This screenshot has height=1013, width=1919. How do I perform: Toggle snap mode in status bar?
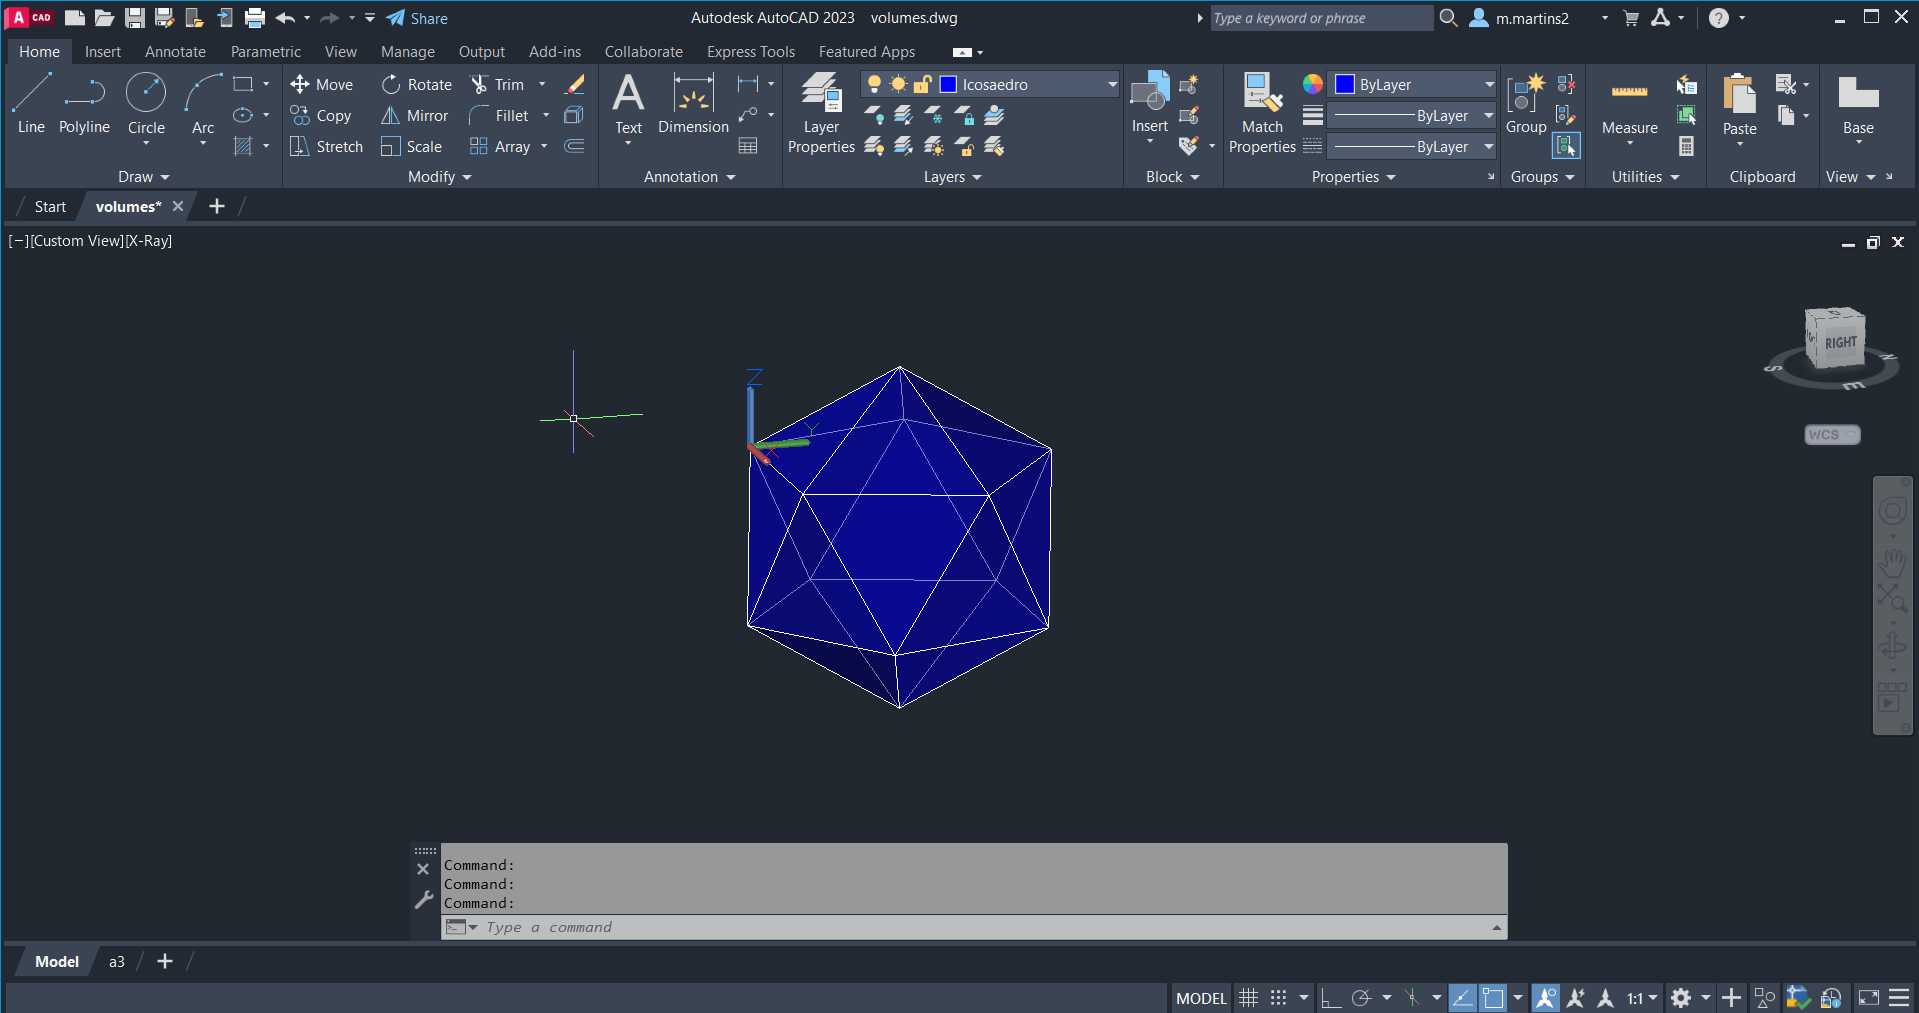pyautogui.click(x=1278, y=998)
